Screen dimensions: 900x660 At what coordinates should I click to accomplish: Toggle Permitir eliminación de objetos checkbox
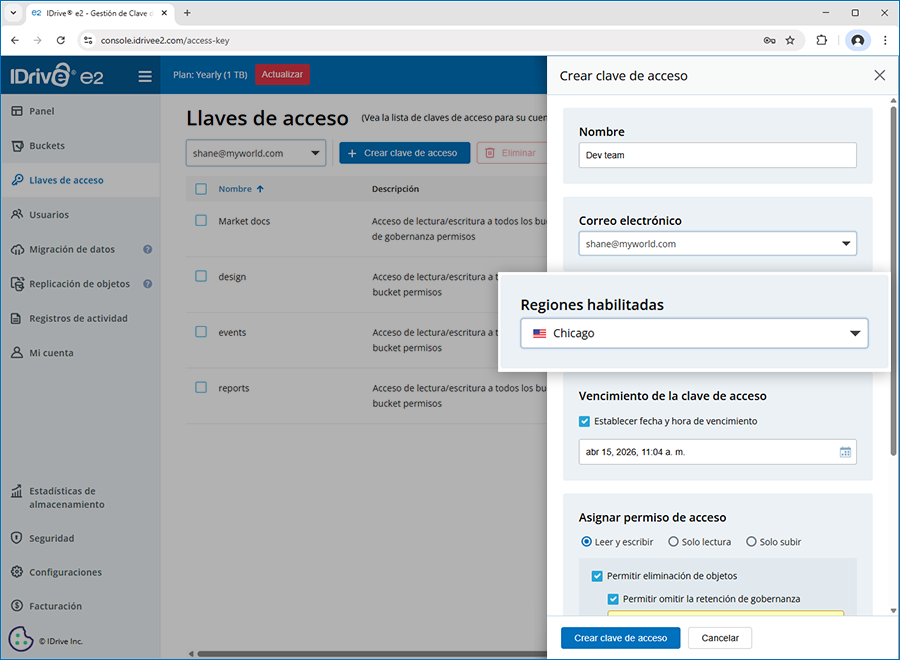597,576
